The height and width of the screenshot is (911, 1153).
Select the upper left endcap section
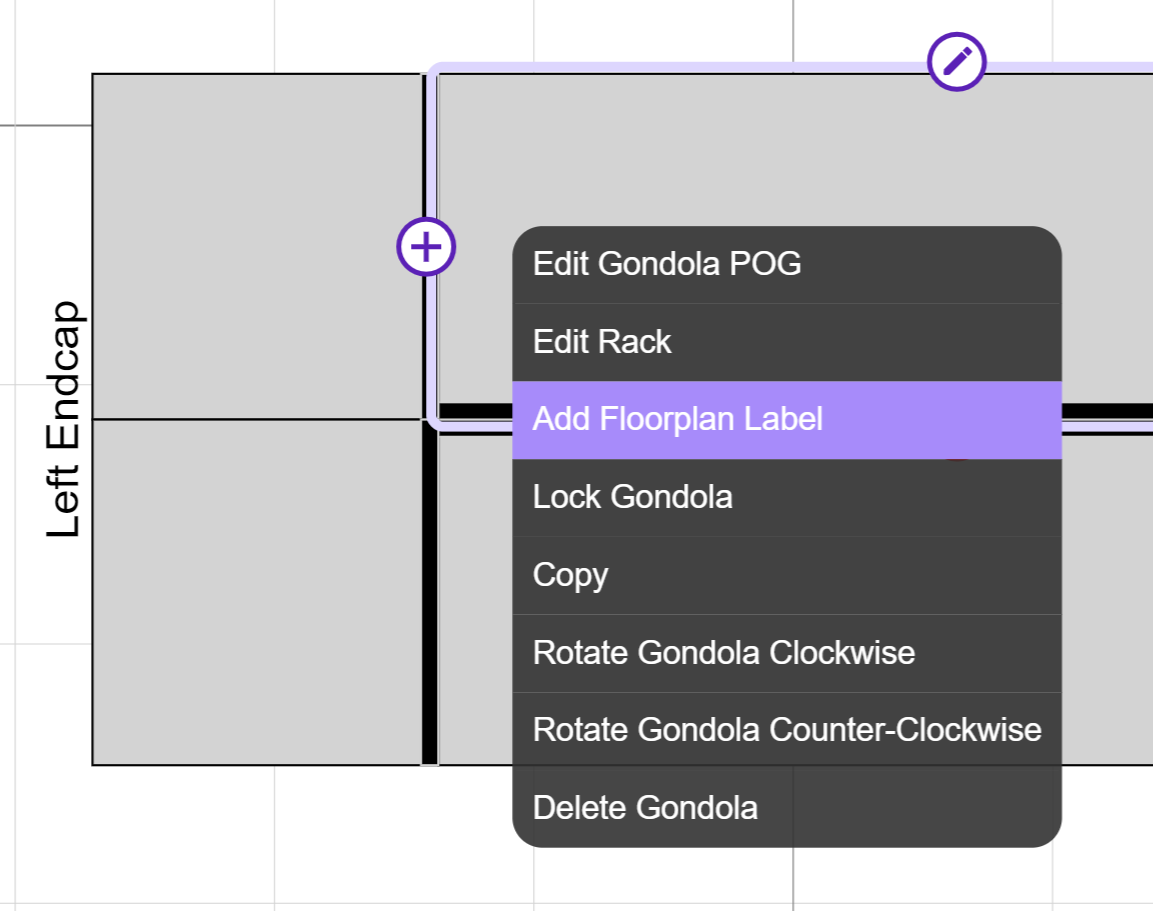(257, 246)
